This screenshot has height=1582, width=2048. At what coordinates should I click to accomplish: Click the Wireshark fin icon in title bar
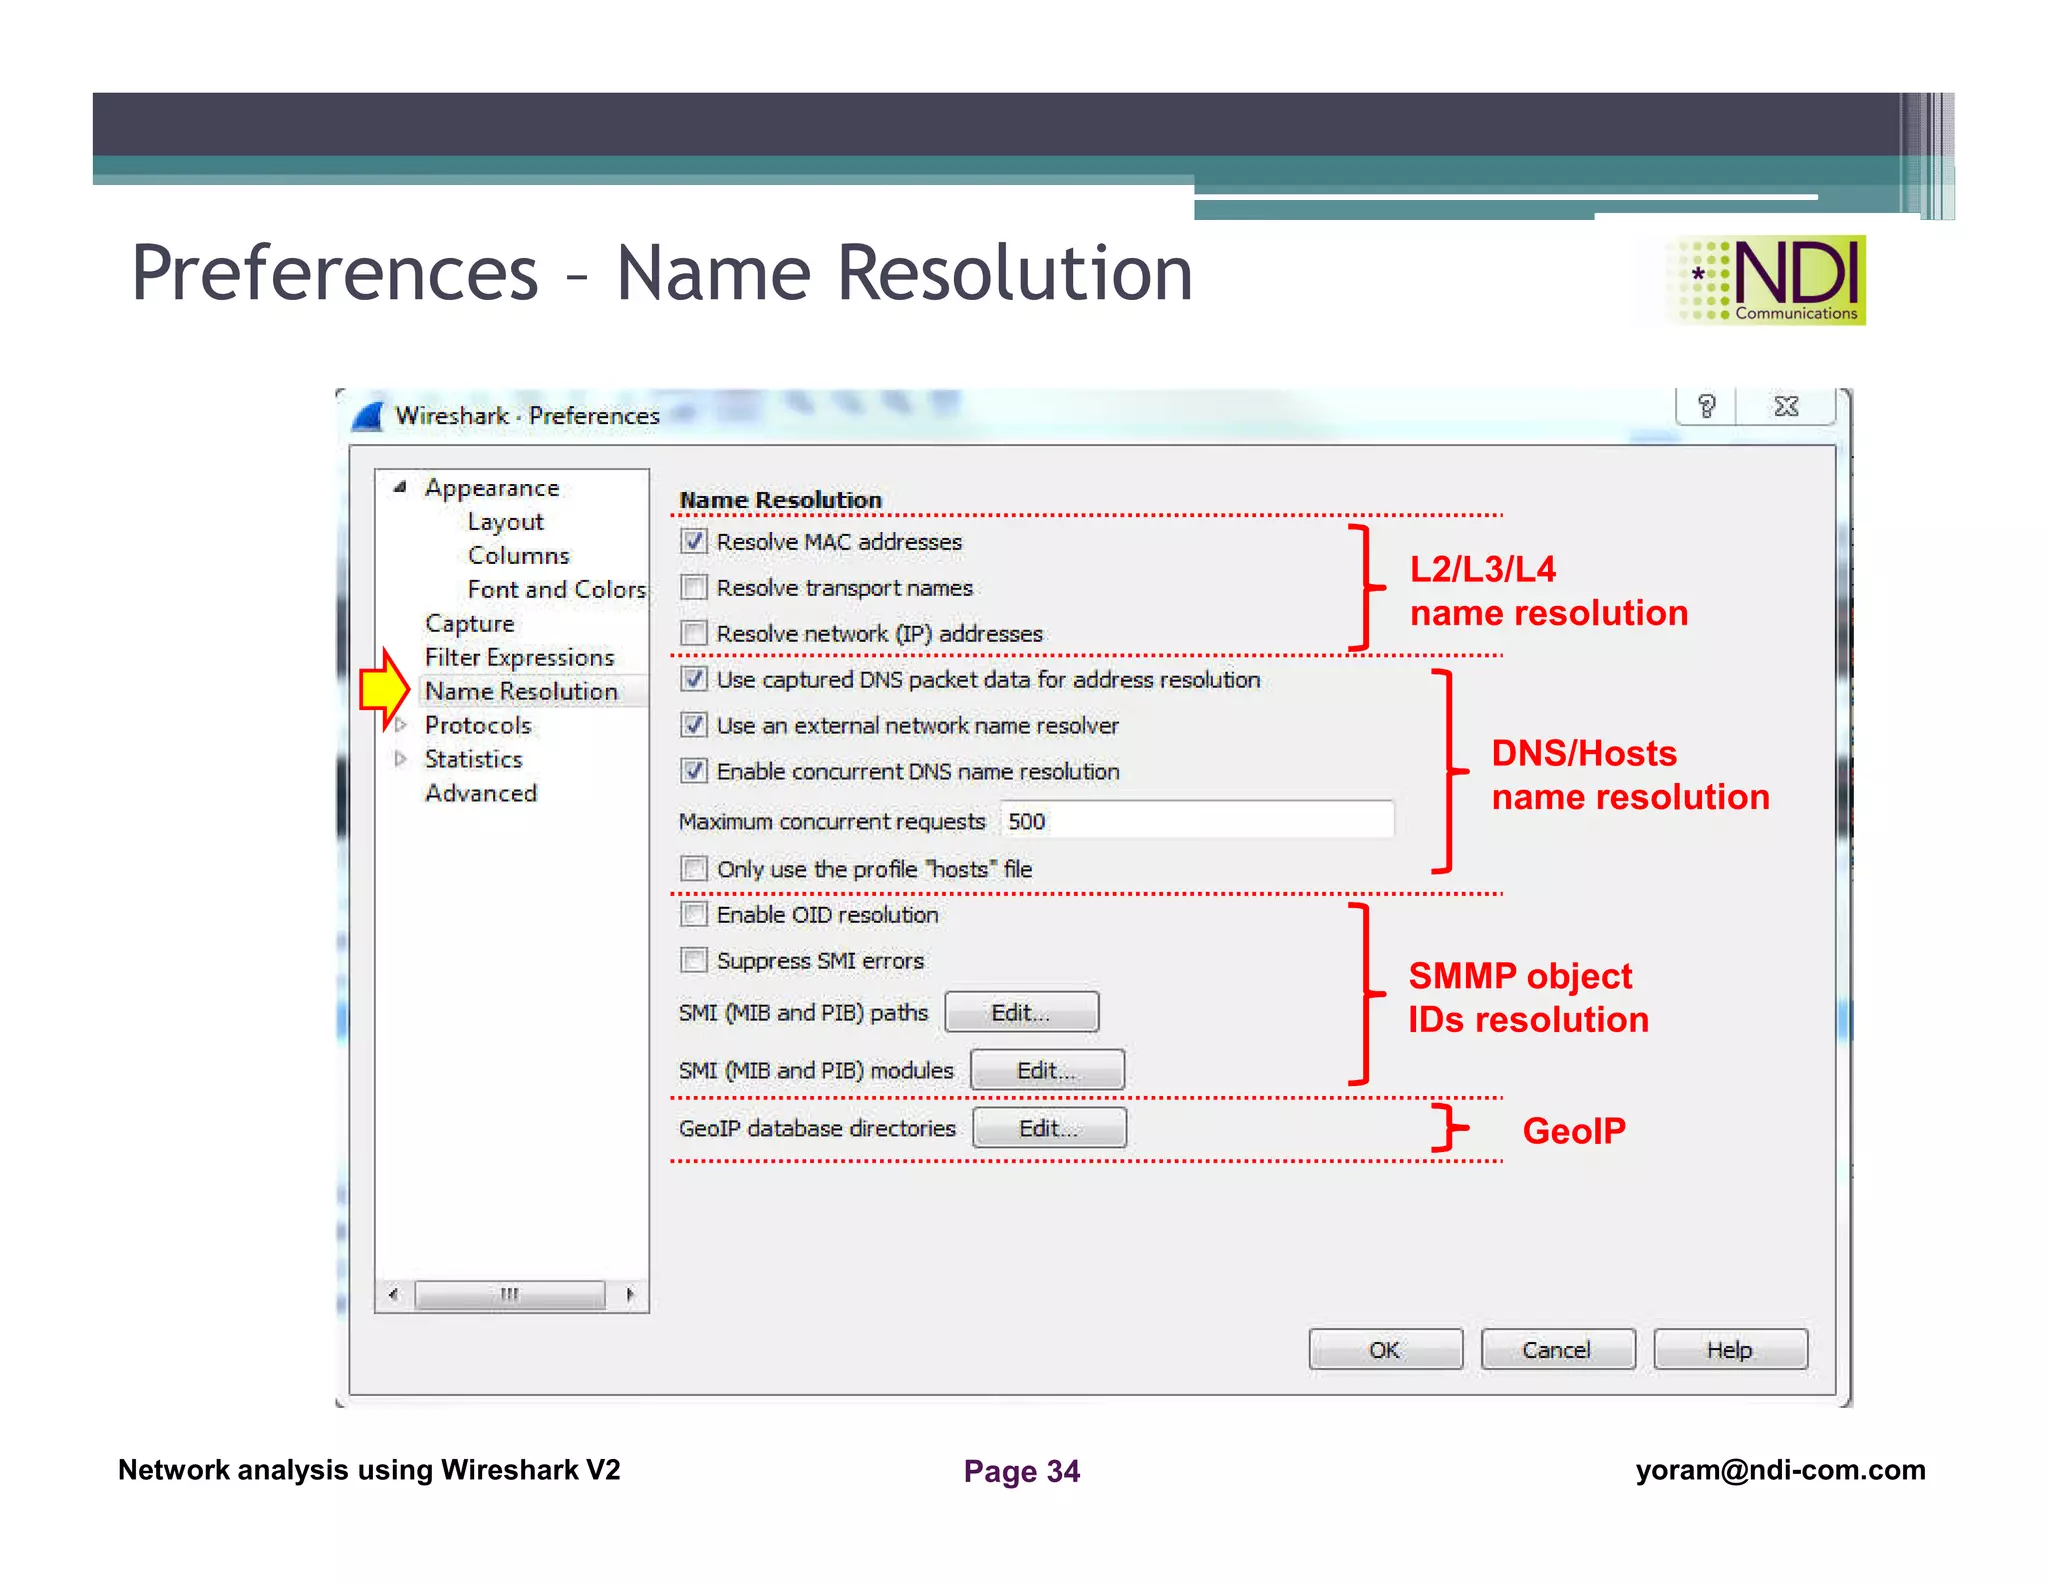point(369,416)
